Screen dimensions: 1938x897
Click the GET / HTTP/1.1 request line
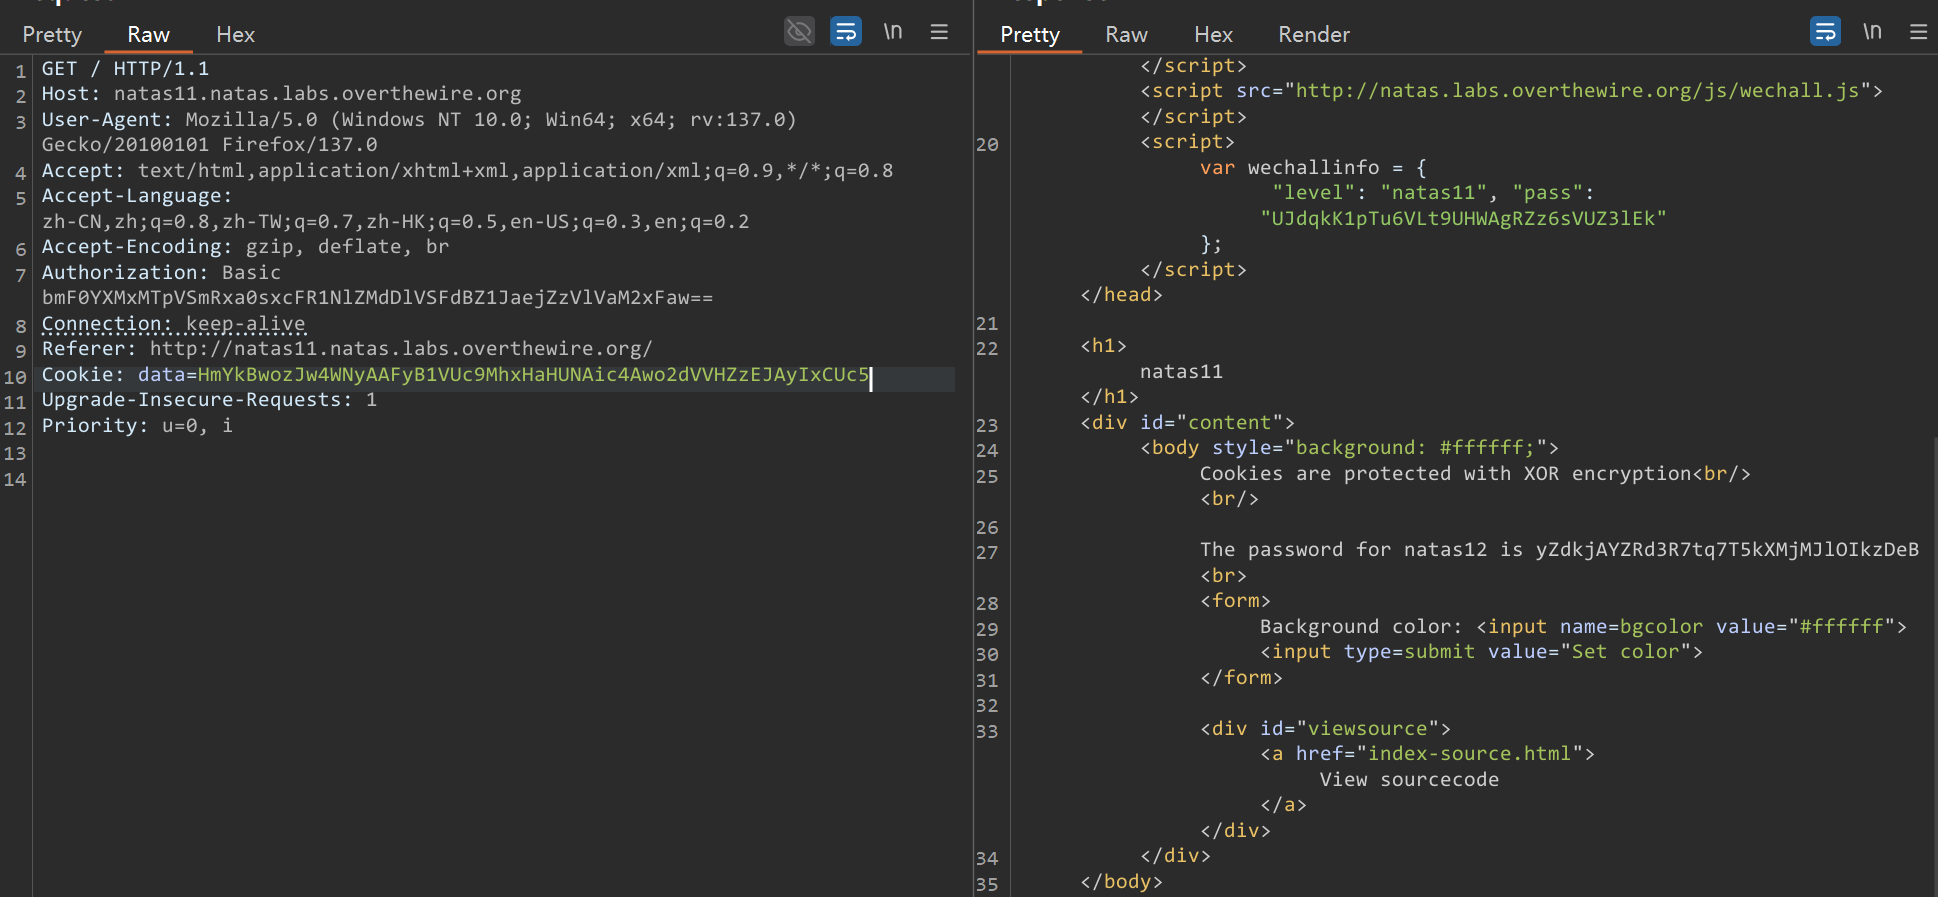(125, 69)
